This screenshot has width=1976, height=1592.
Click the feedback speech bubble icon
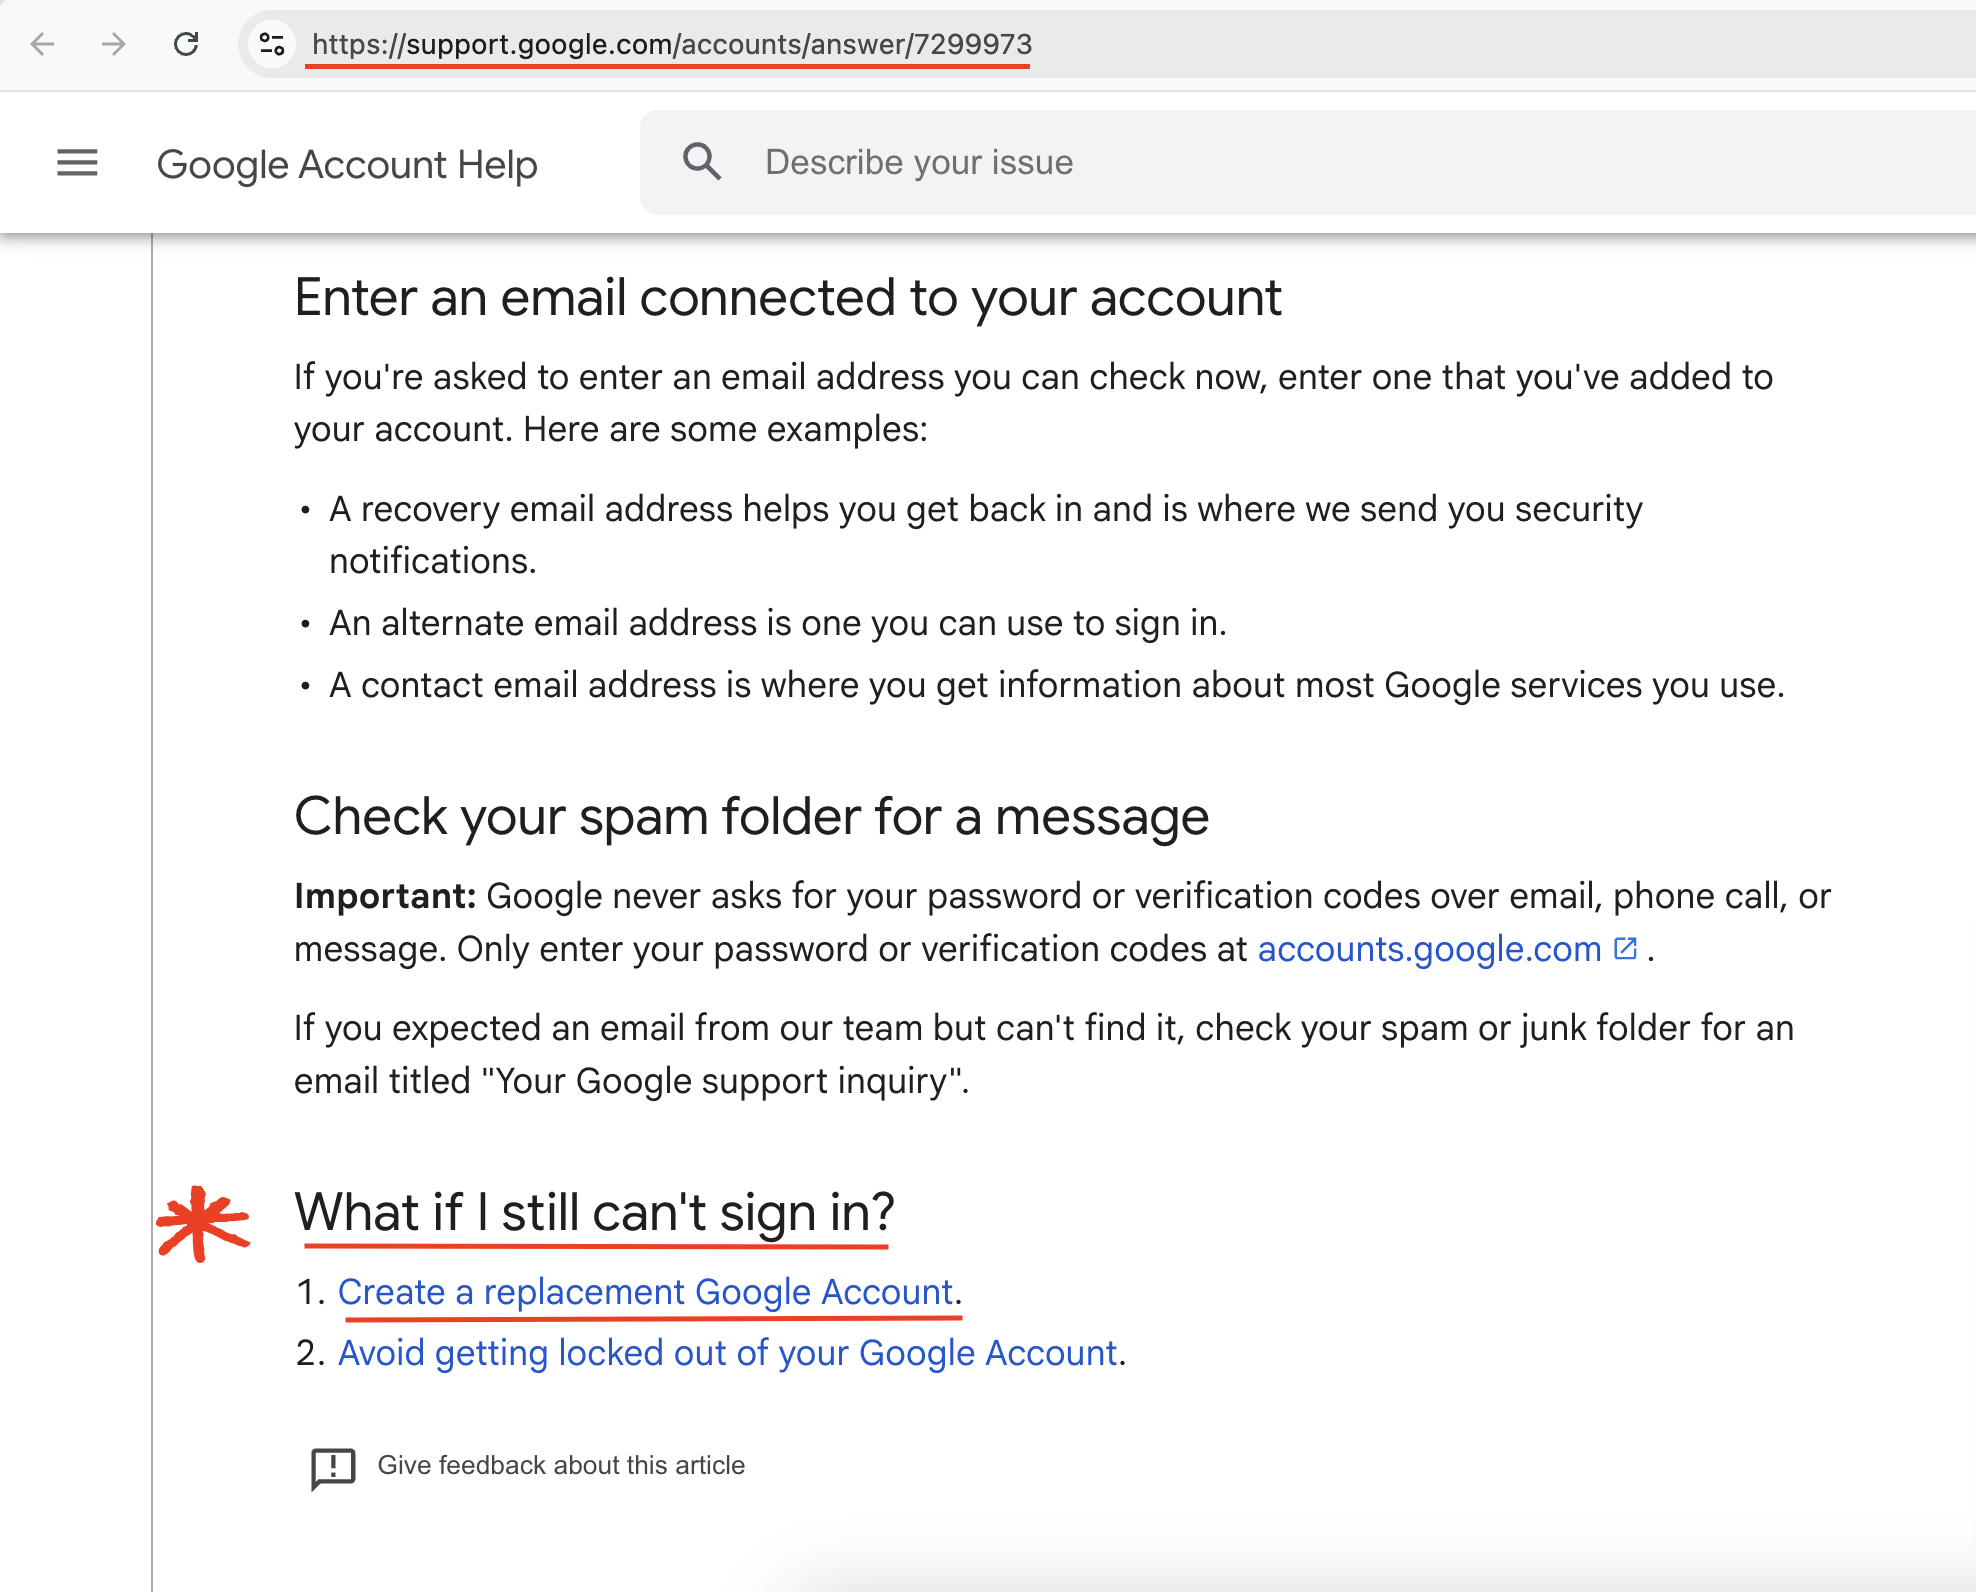pos(333,1468)
